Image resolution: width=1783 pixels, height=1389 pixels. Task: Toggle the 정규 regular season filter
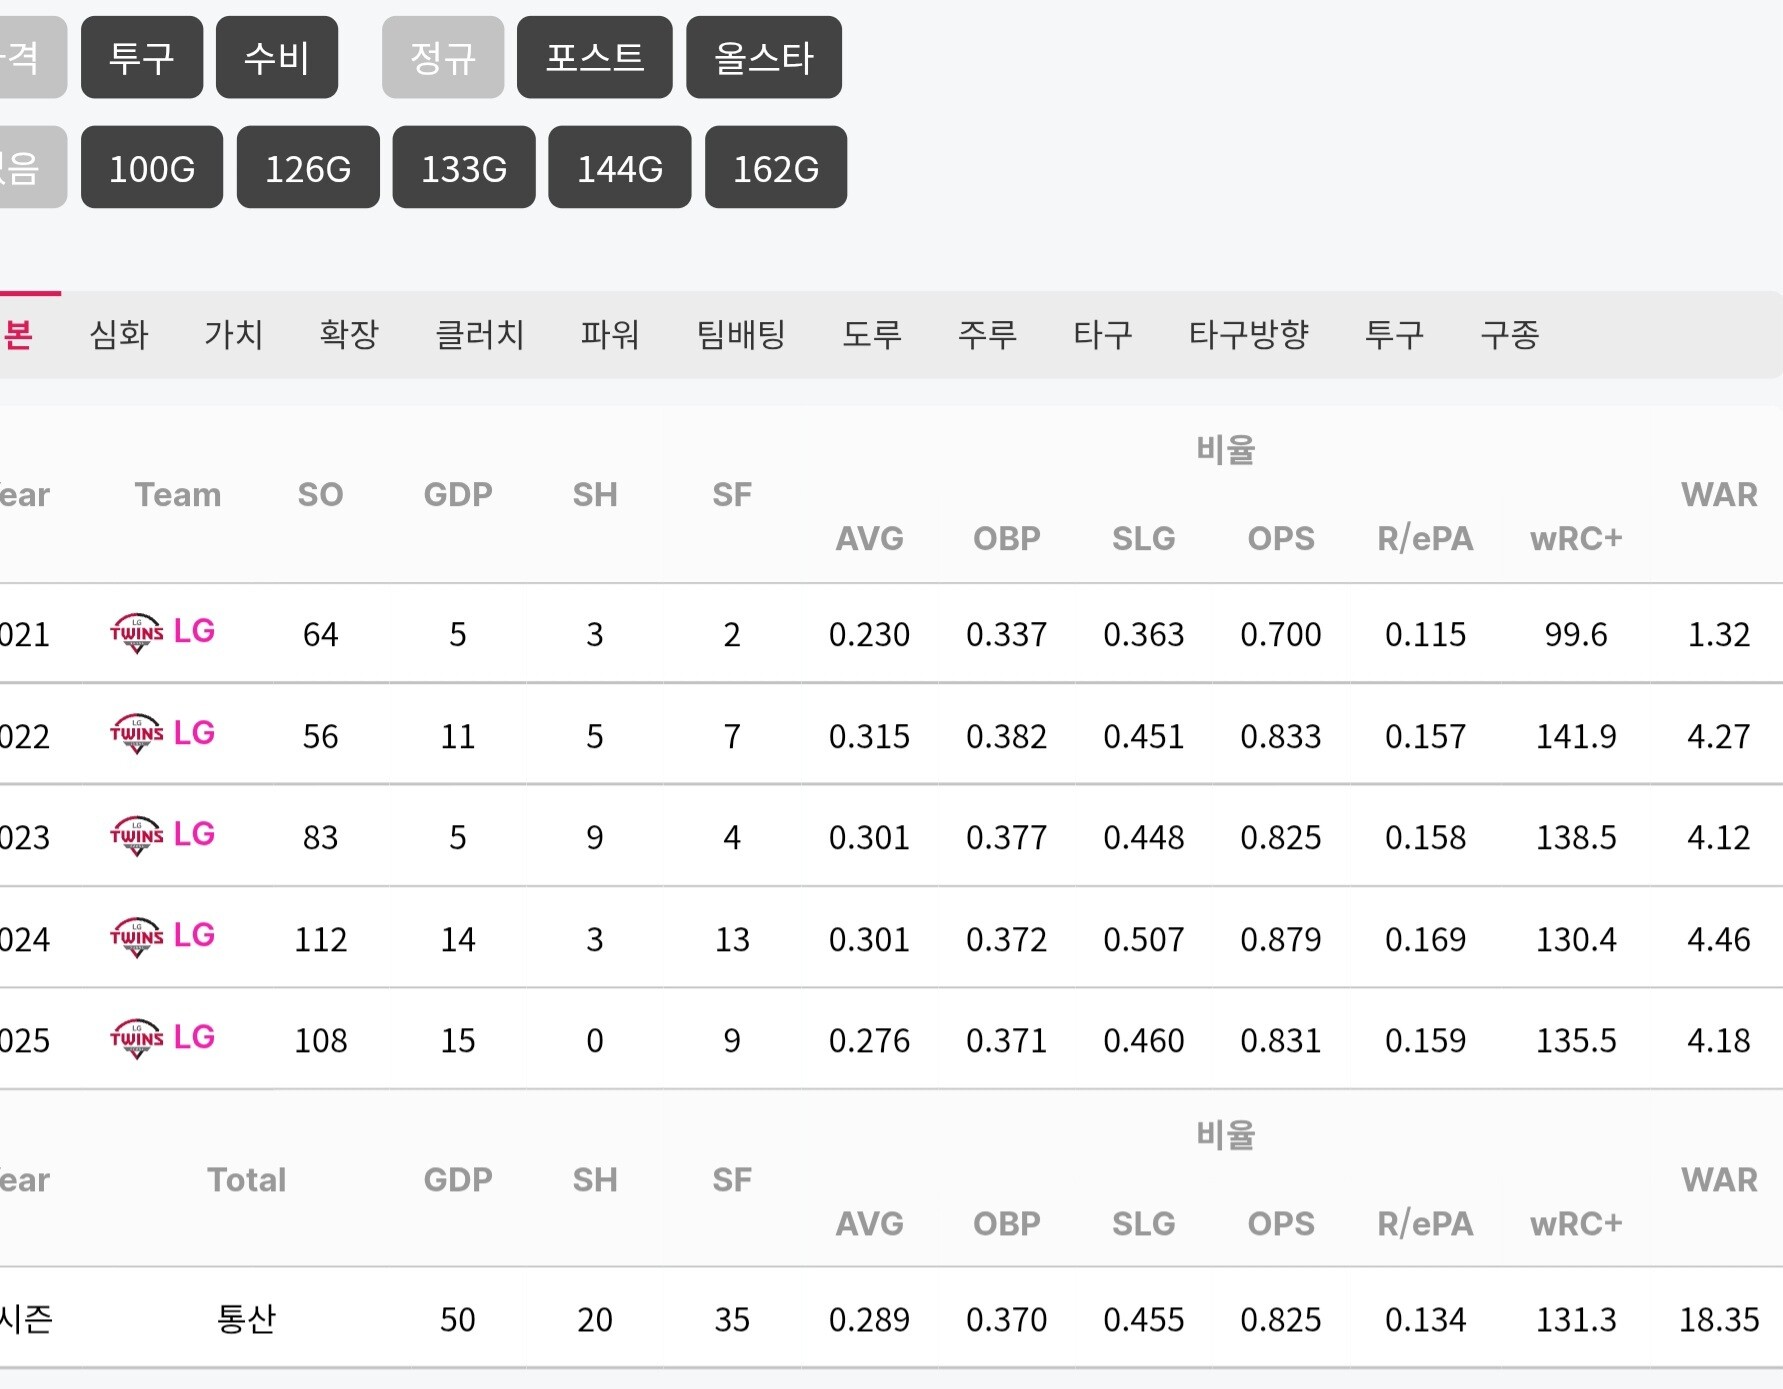tap(443, 57)
